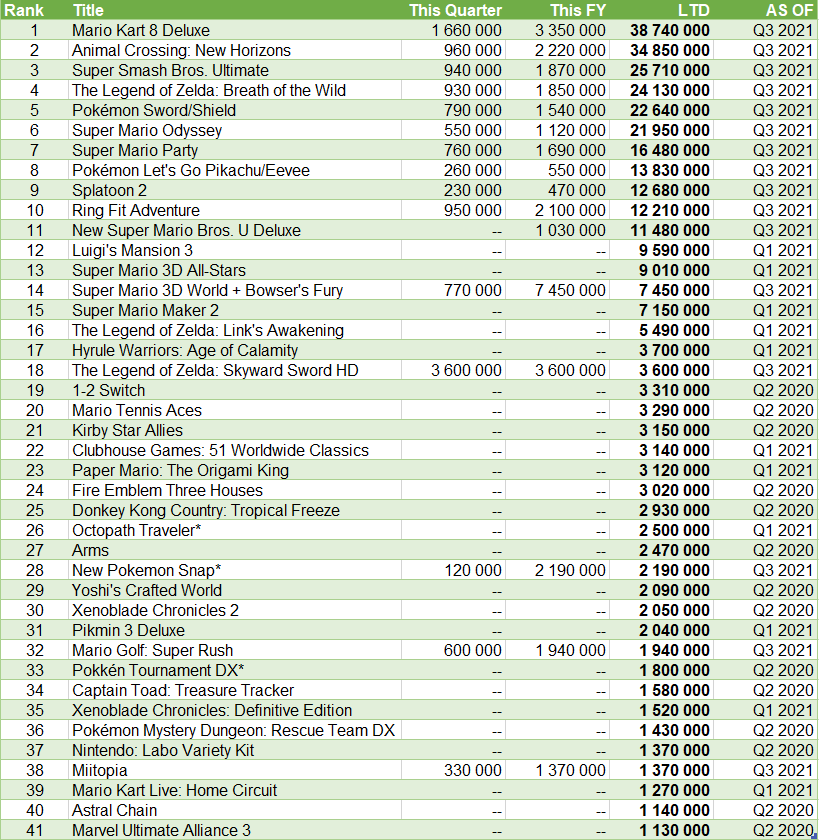Select New Super Mario Bros. U Deluxe cell
The image size is (819, 840).
[235, 230]
